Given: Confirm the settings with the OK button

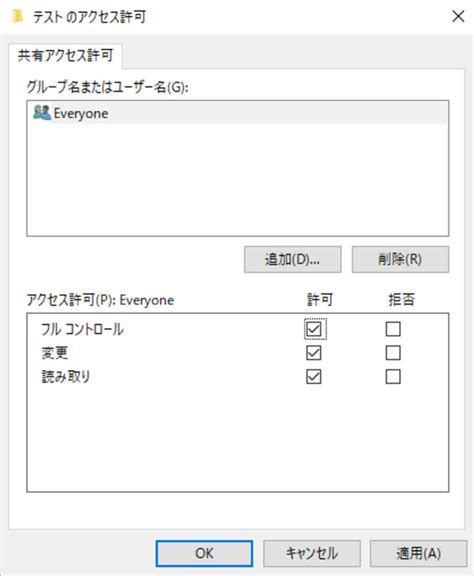Looking at the screenshot, I should click(204, 553).
